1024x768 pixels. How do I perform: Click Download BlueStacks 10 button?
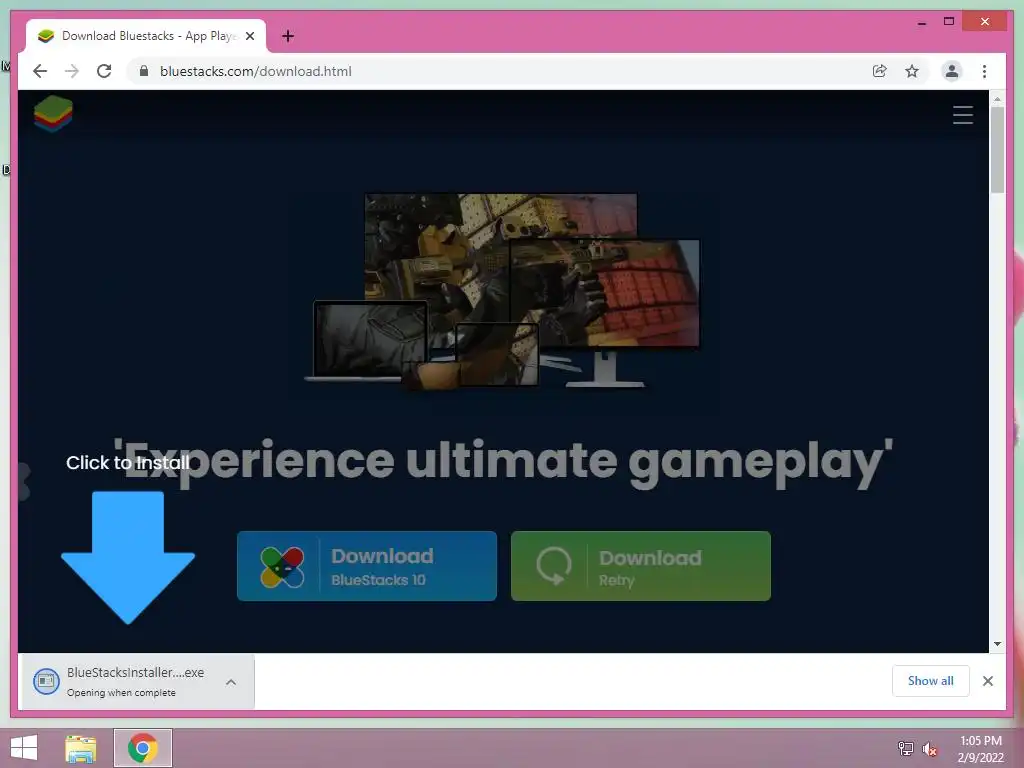[x=367, y=566]
